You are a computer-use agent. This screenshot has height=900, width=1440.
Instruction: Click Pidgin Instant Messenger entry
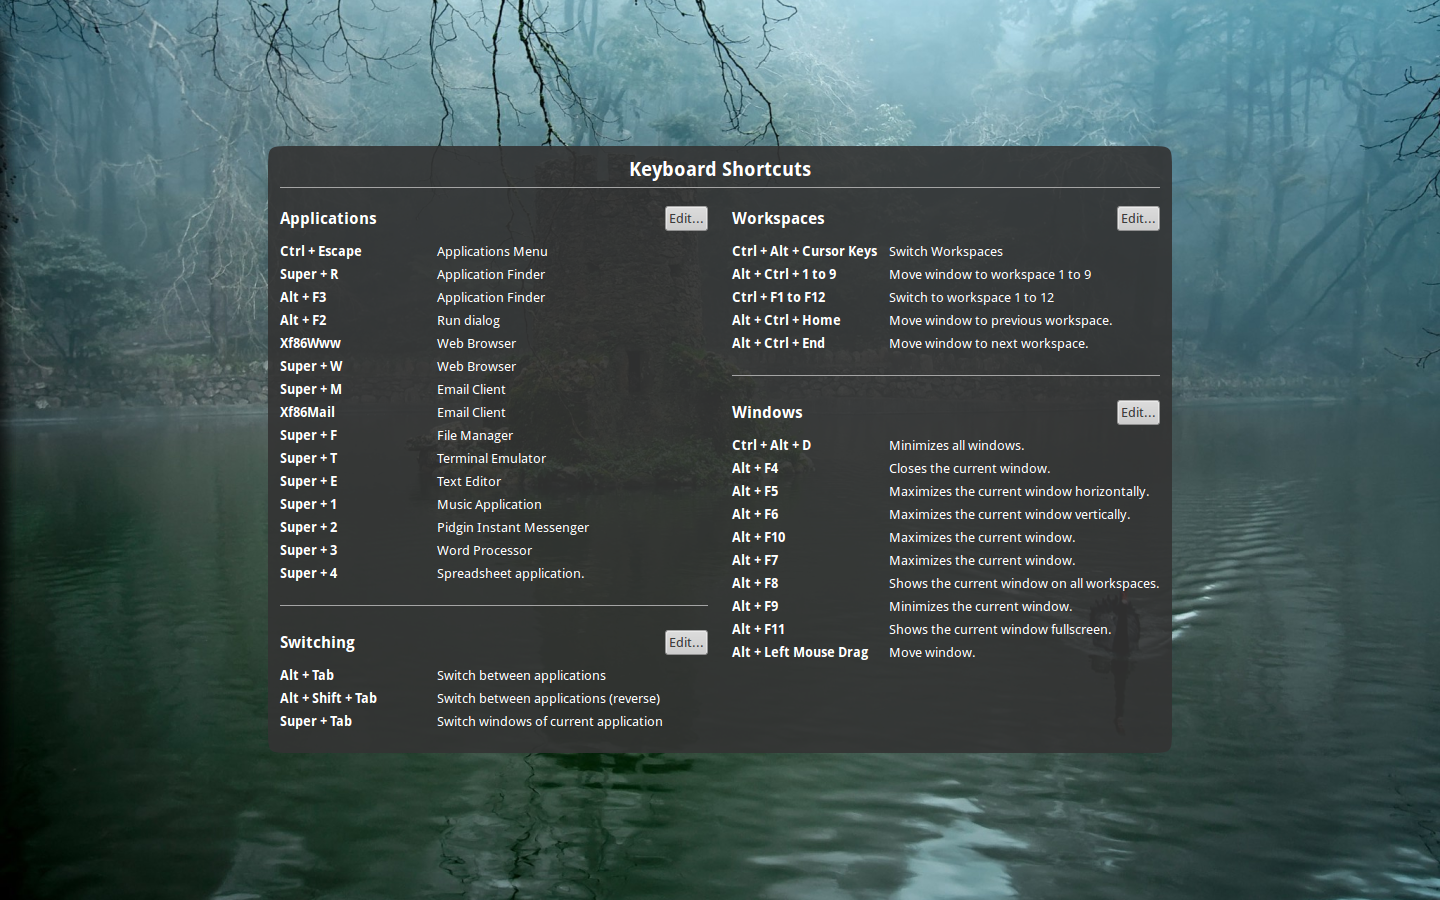tap(512, 527)
